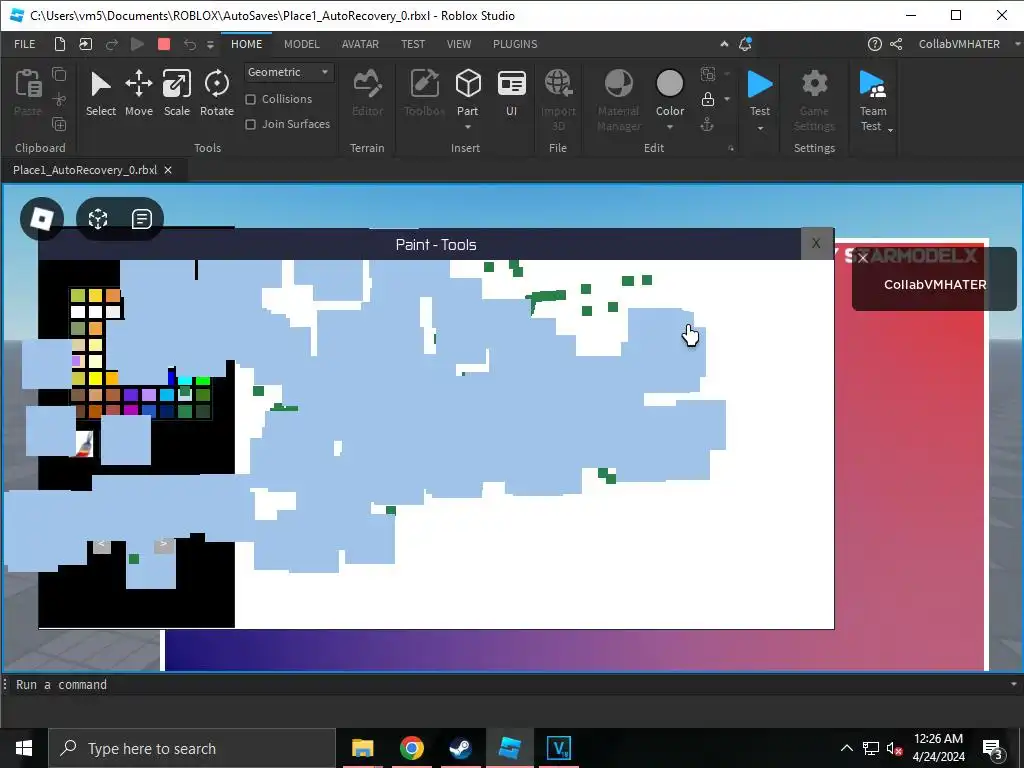Expand the Test dropdown arrow

click(x=760, y=128)
